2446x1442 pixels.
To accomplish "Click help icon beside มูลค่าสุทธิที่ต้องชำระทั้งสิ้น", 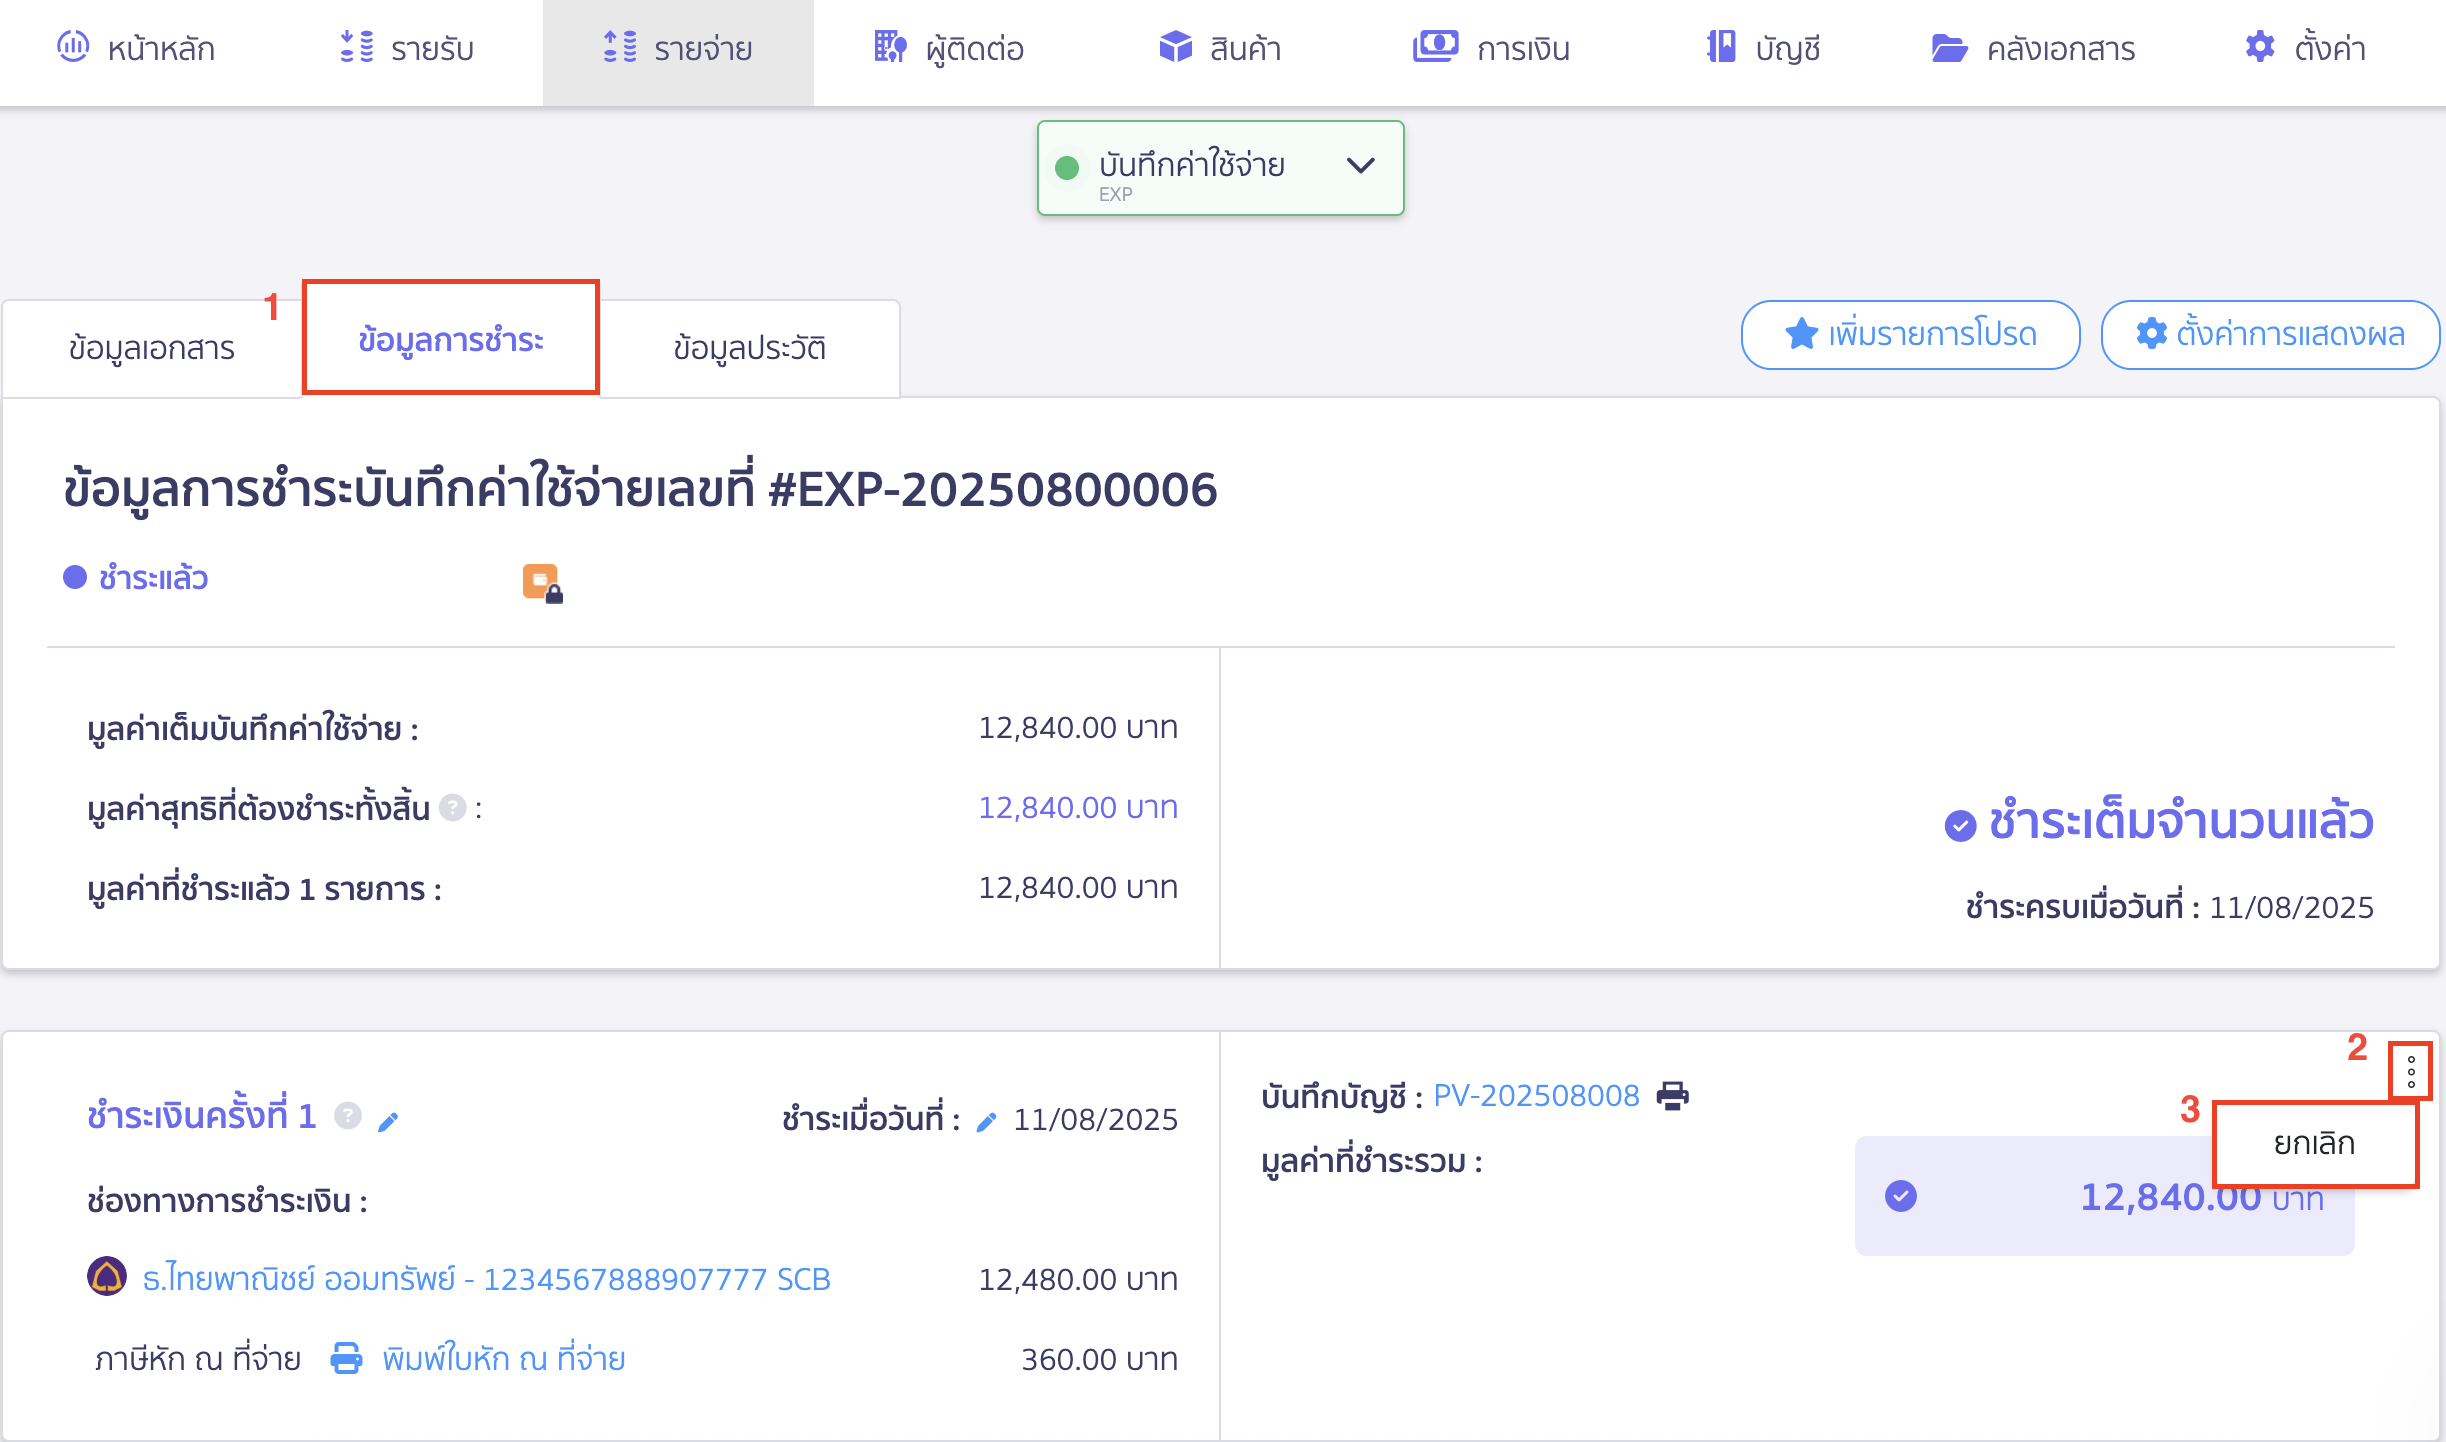I will (453, 807).
